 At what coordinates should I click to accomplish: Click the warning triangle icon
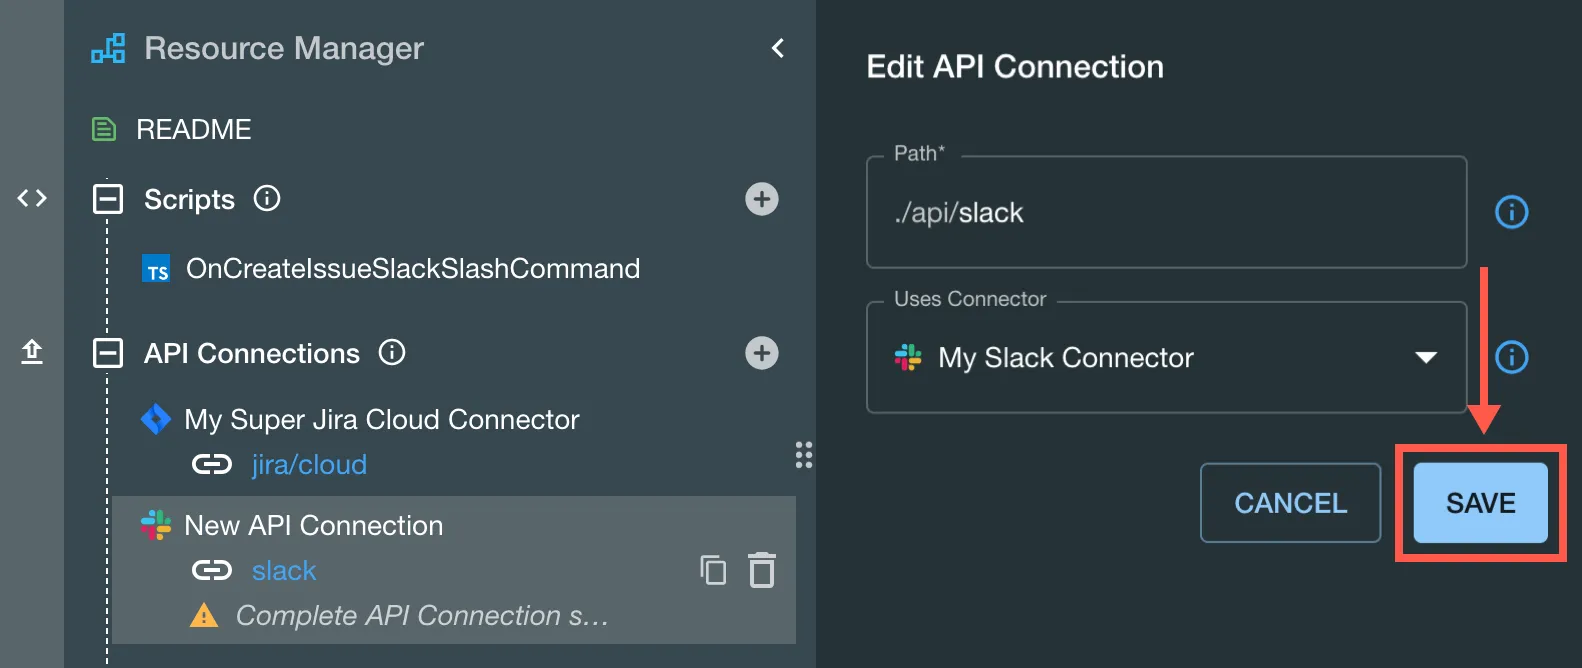tap(204, 615)
